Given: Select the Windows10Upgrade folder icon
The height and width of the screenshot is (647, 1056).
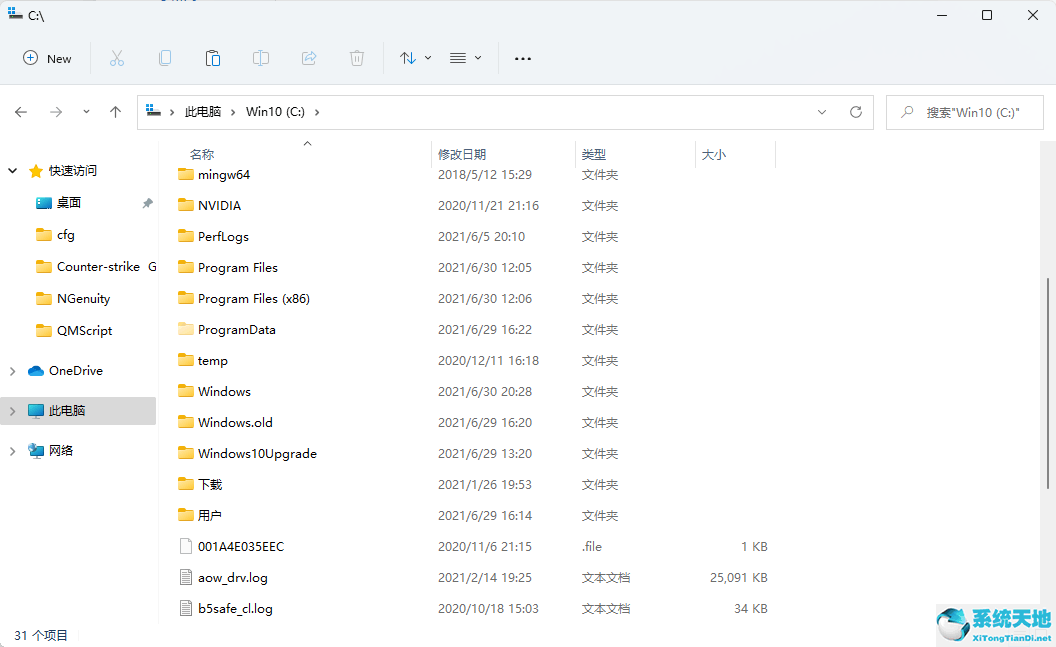Looking at the screenshot, I should point(186,453).
